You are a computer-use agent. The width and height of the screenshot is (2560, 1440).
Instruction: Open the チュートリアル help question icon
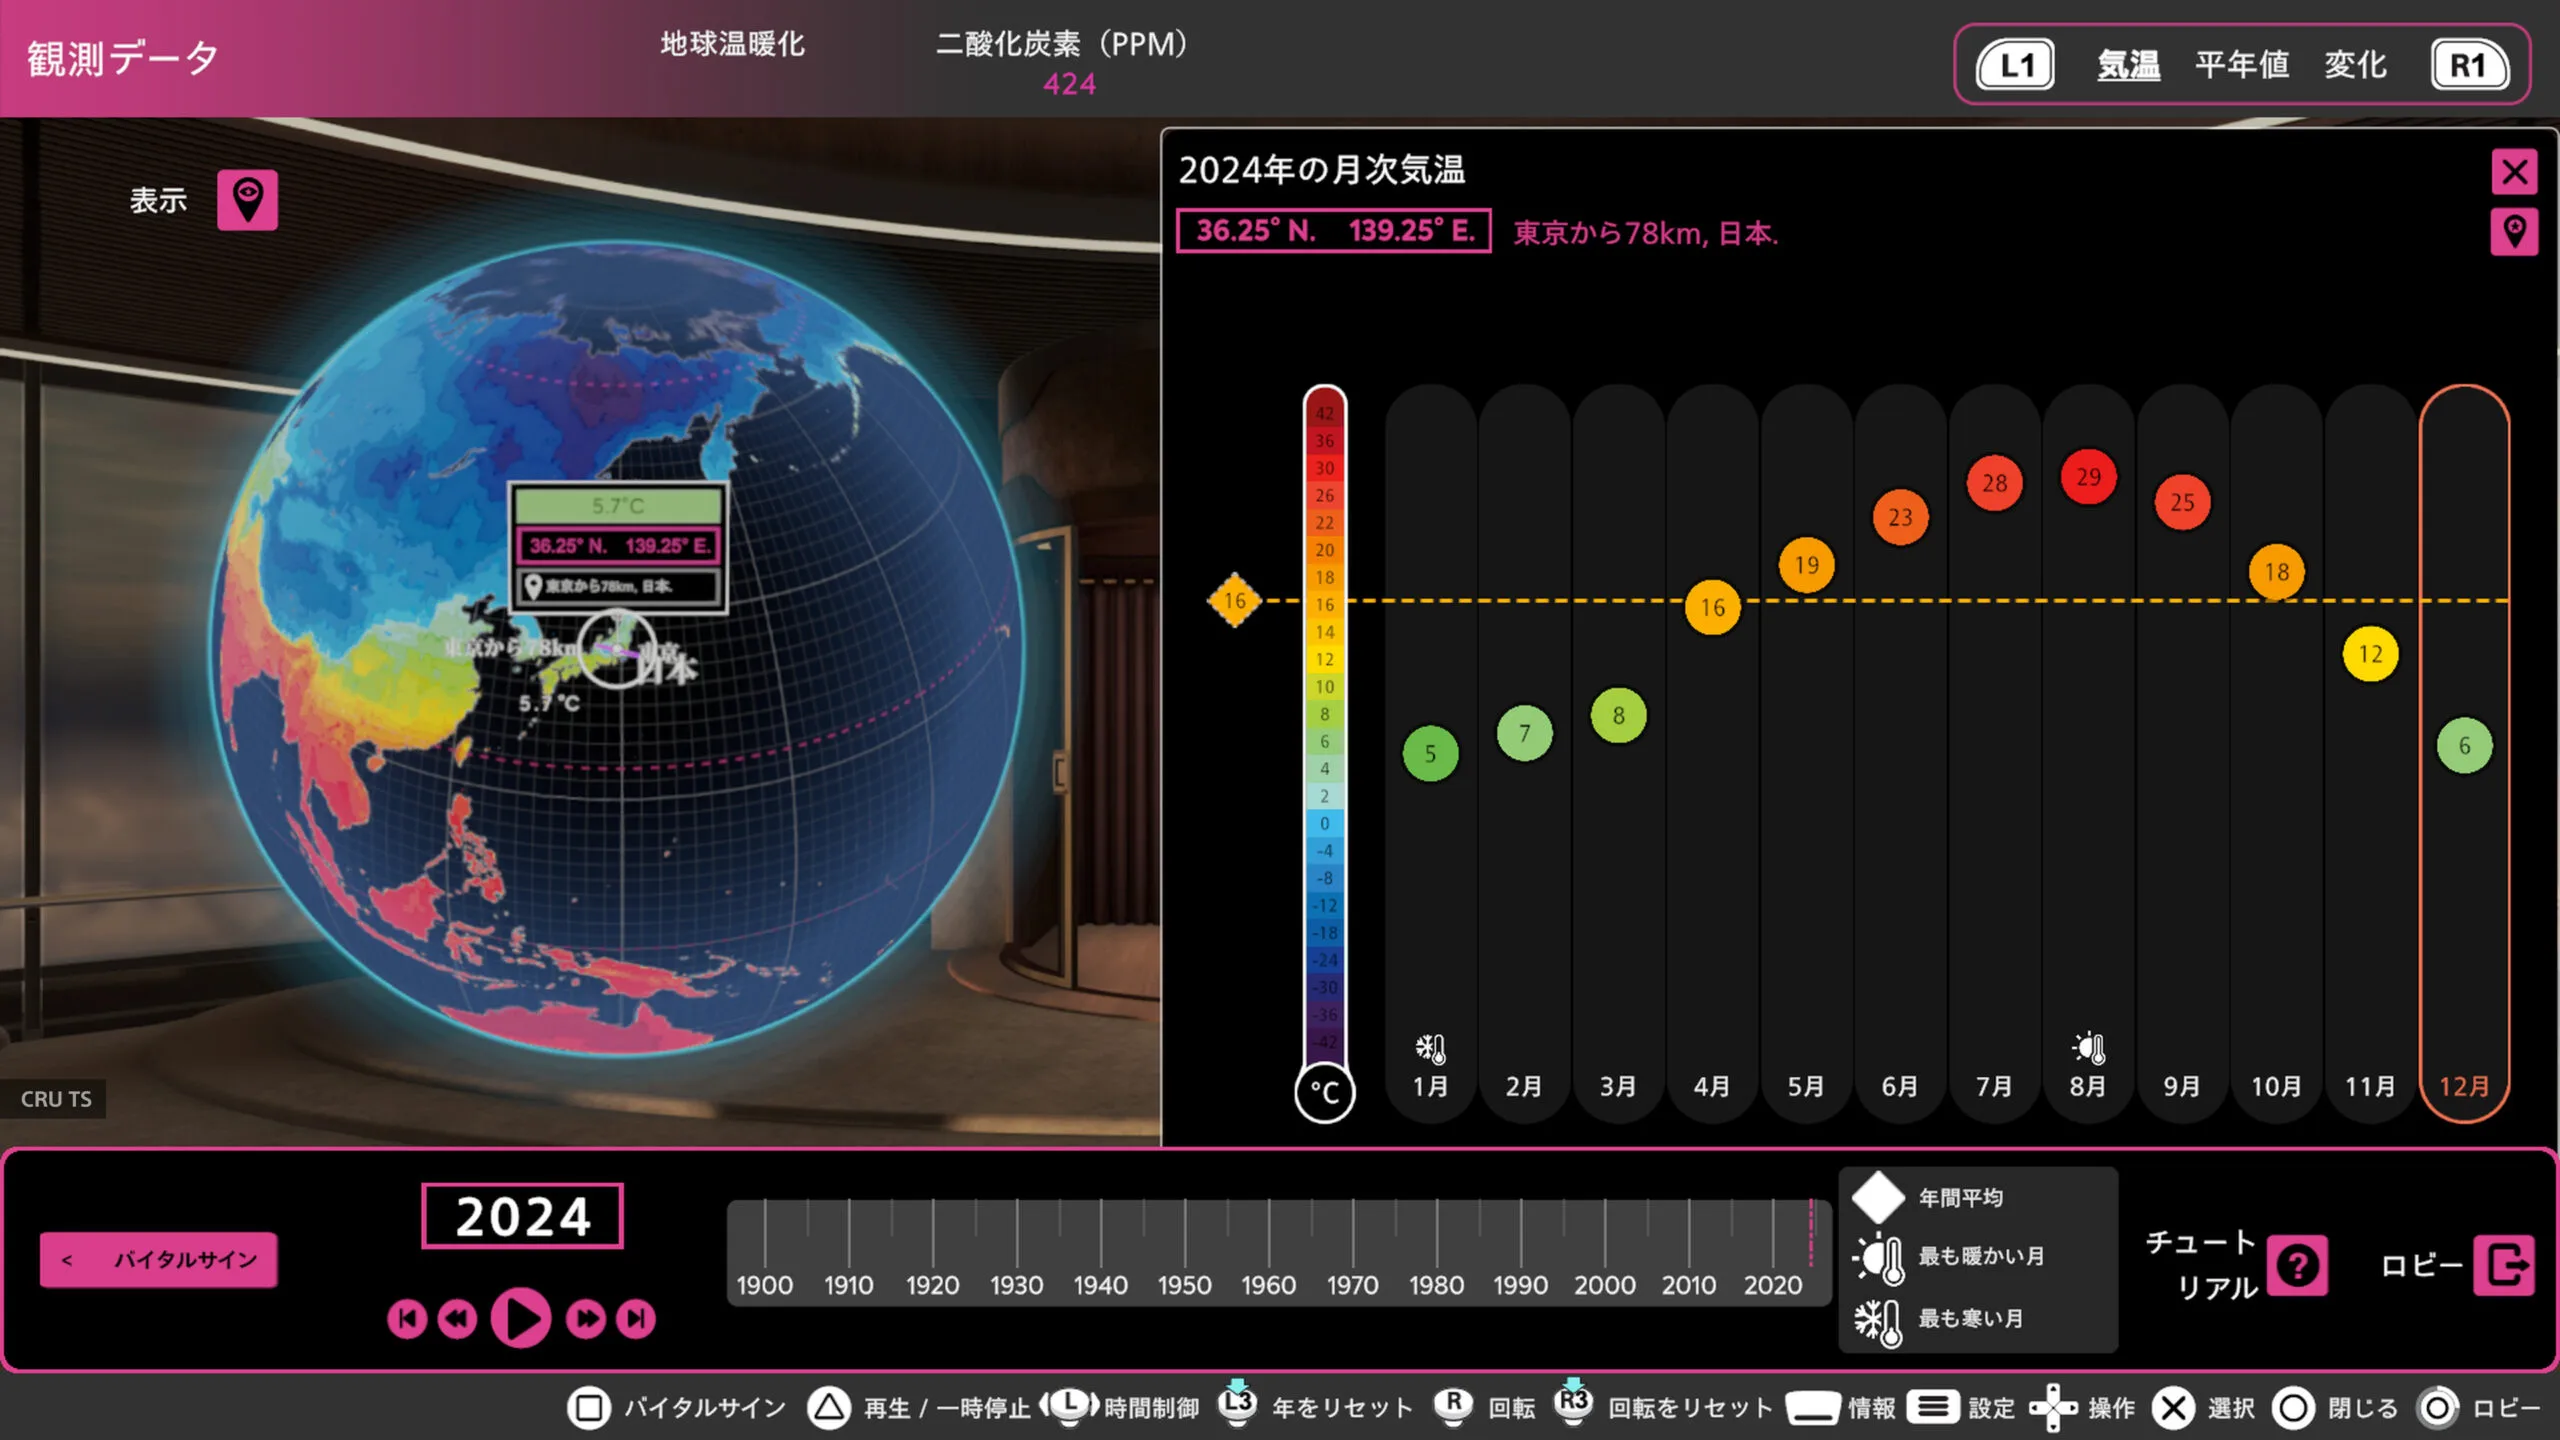pyautogui.click(x=2297, y=1266)
